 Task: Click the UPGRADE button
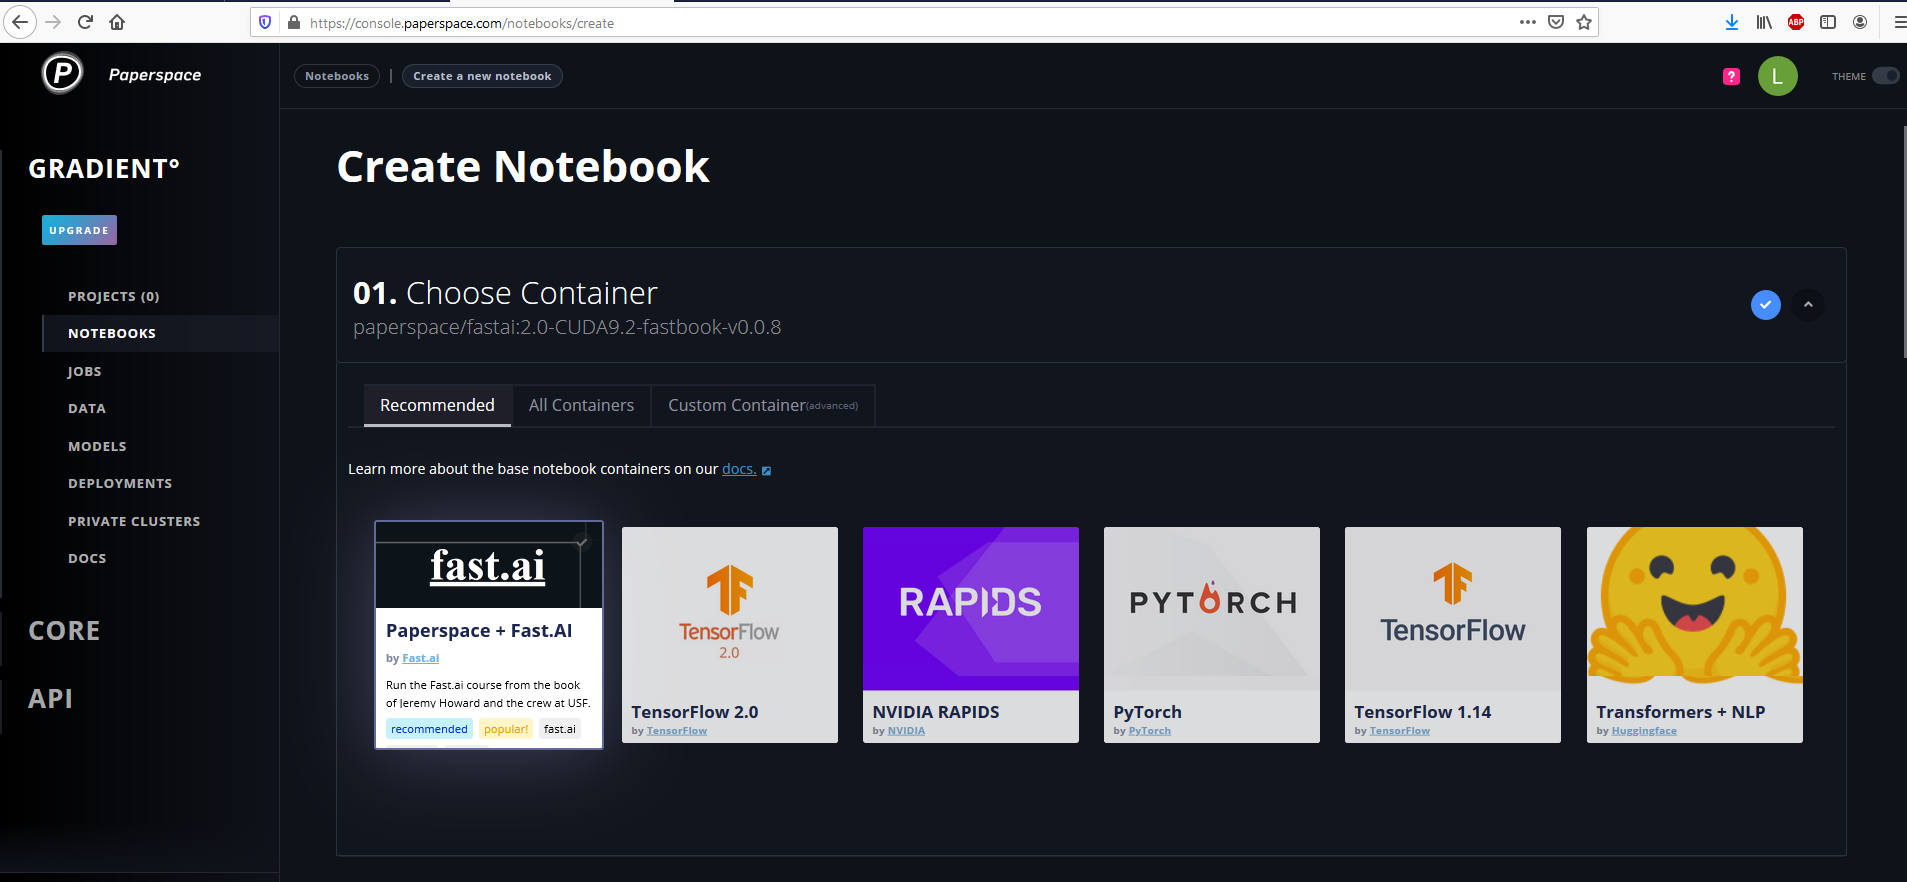79,230
